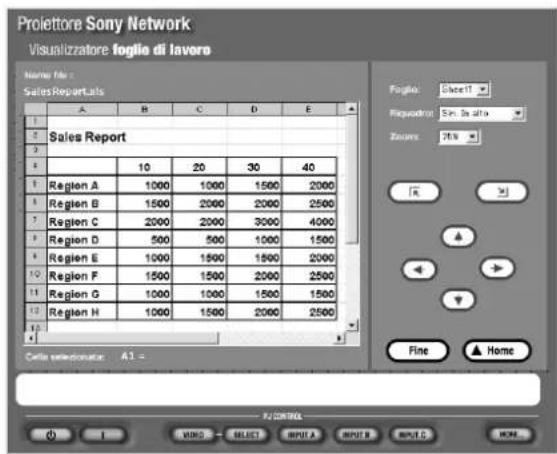Image resolution: width=557 pixels, height=454 pixels.
Task: Select column B header
Action: [x=145, y=109]
